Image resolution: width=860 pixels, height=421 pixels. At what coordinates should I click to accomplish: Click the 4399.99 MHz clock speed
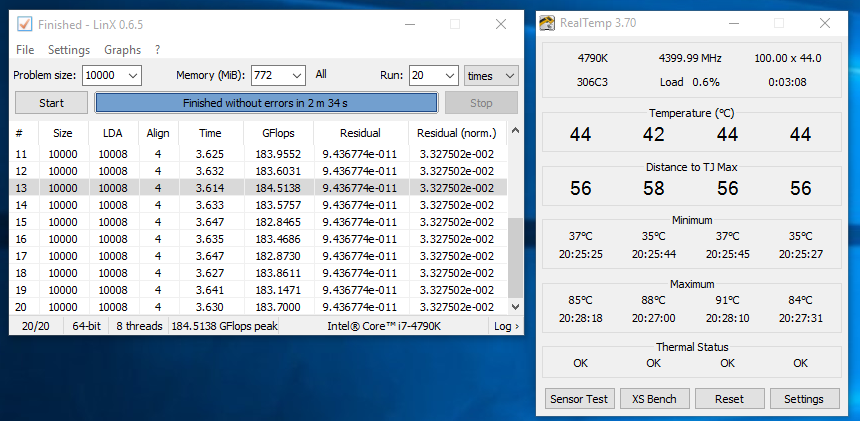tap(690, 58)
